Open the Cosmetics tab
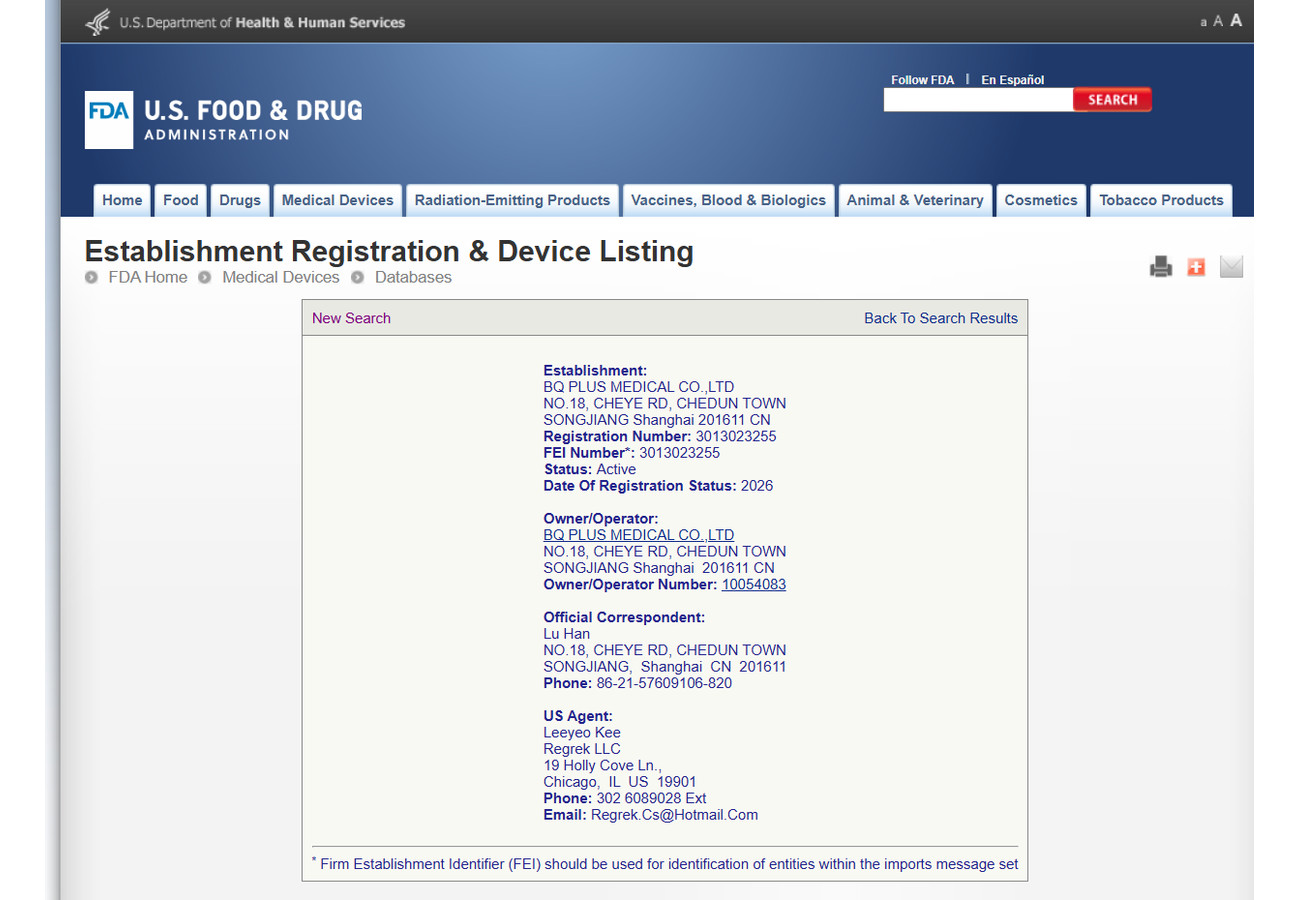This screenshot has height=900, width=1300. [x=1041, y=200]
